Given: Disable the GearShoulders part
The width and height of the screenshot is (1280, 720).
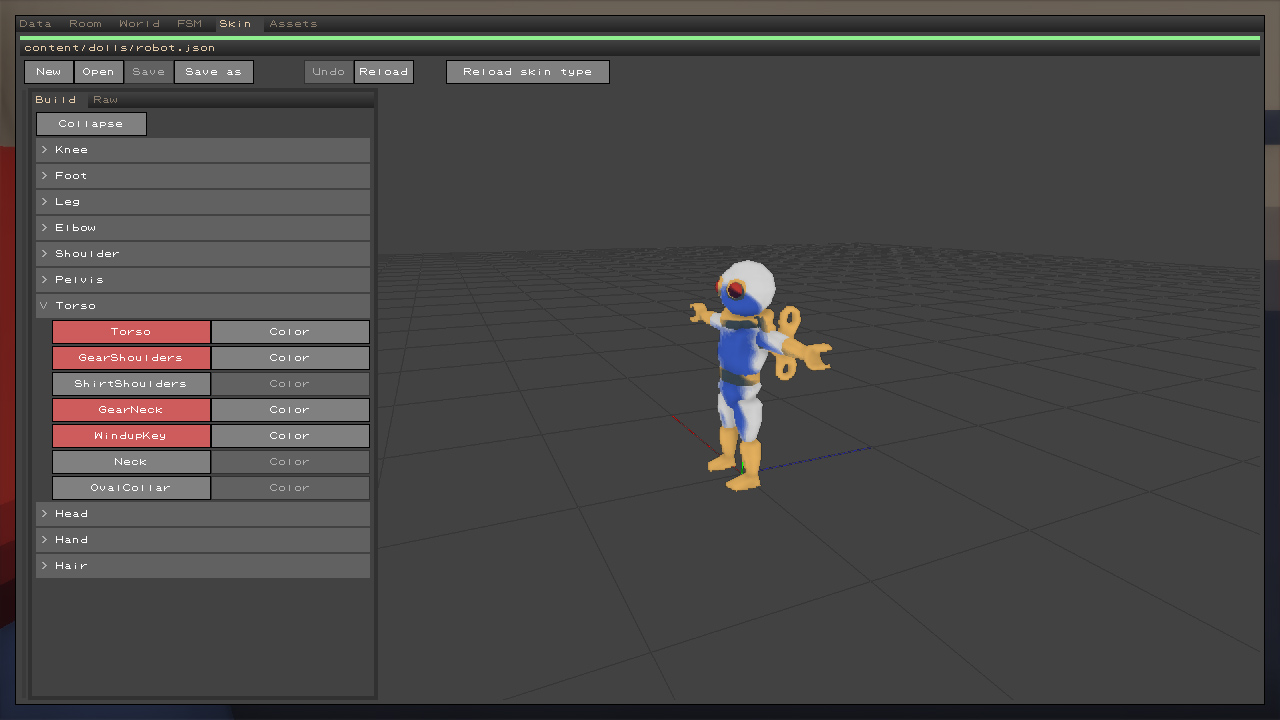Looking at the screenshot, I should click(131, 358).
